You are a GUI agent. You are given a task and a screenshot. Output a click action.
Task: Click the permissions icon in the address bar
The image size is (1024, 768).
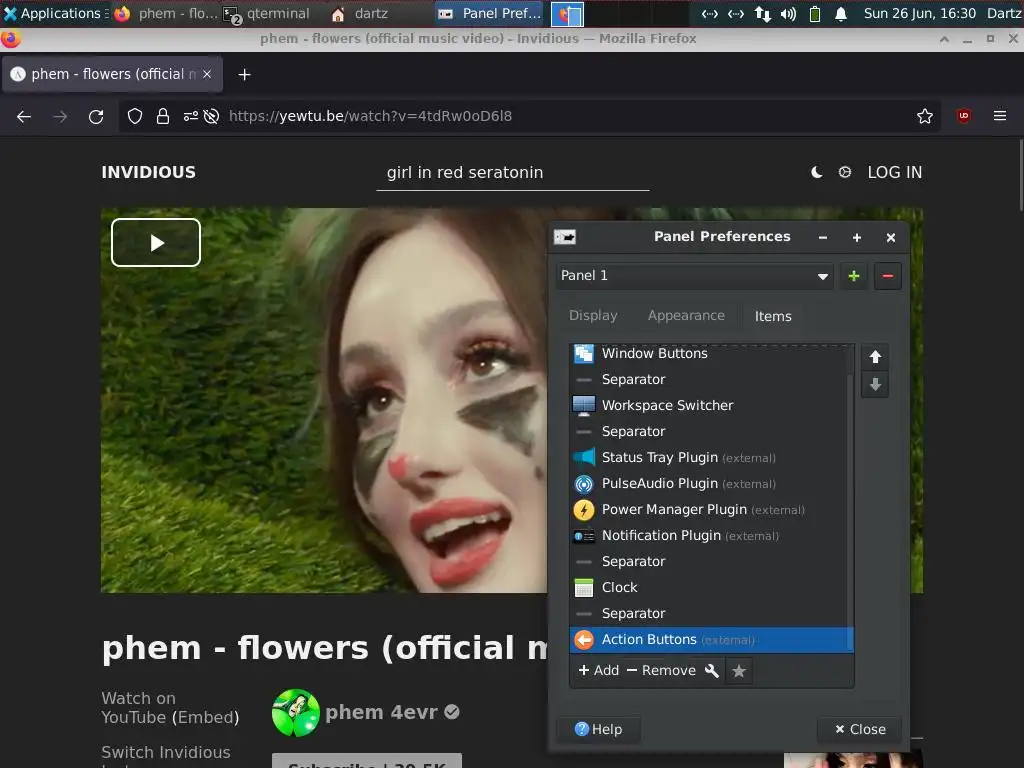[190, 116]
